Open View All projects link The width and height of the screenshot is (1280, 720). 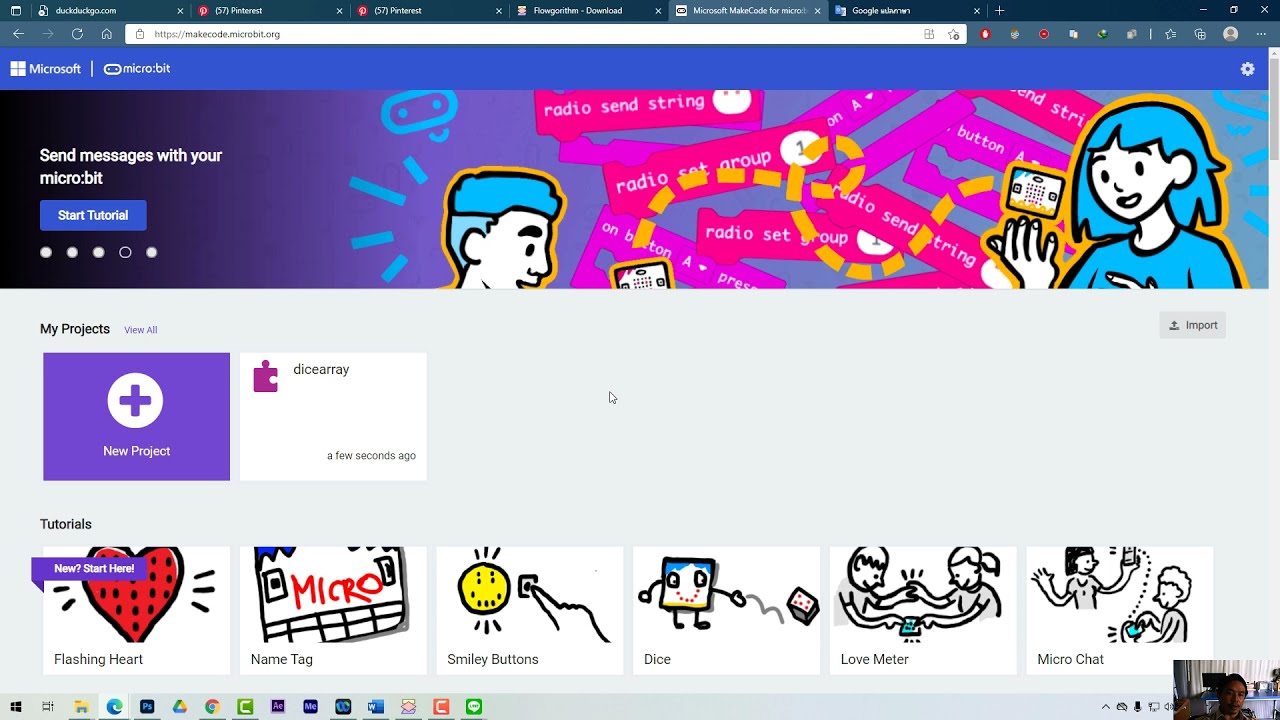coord(140,330)
